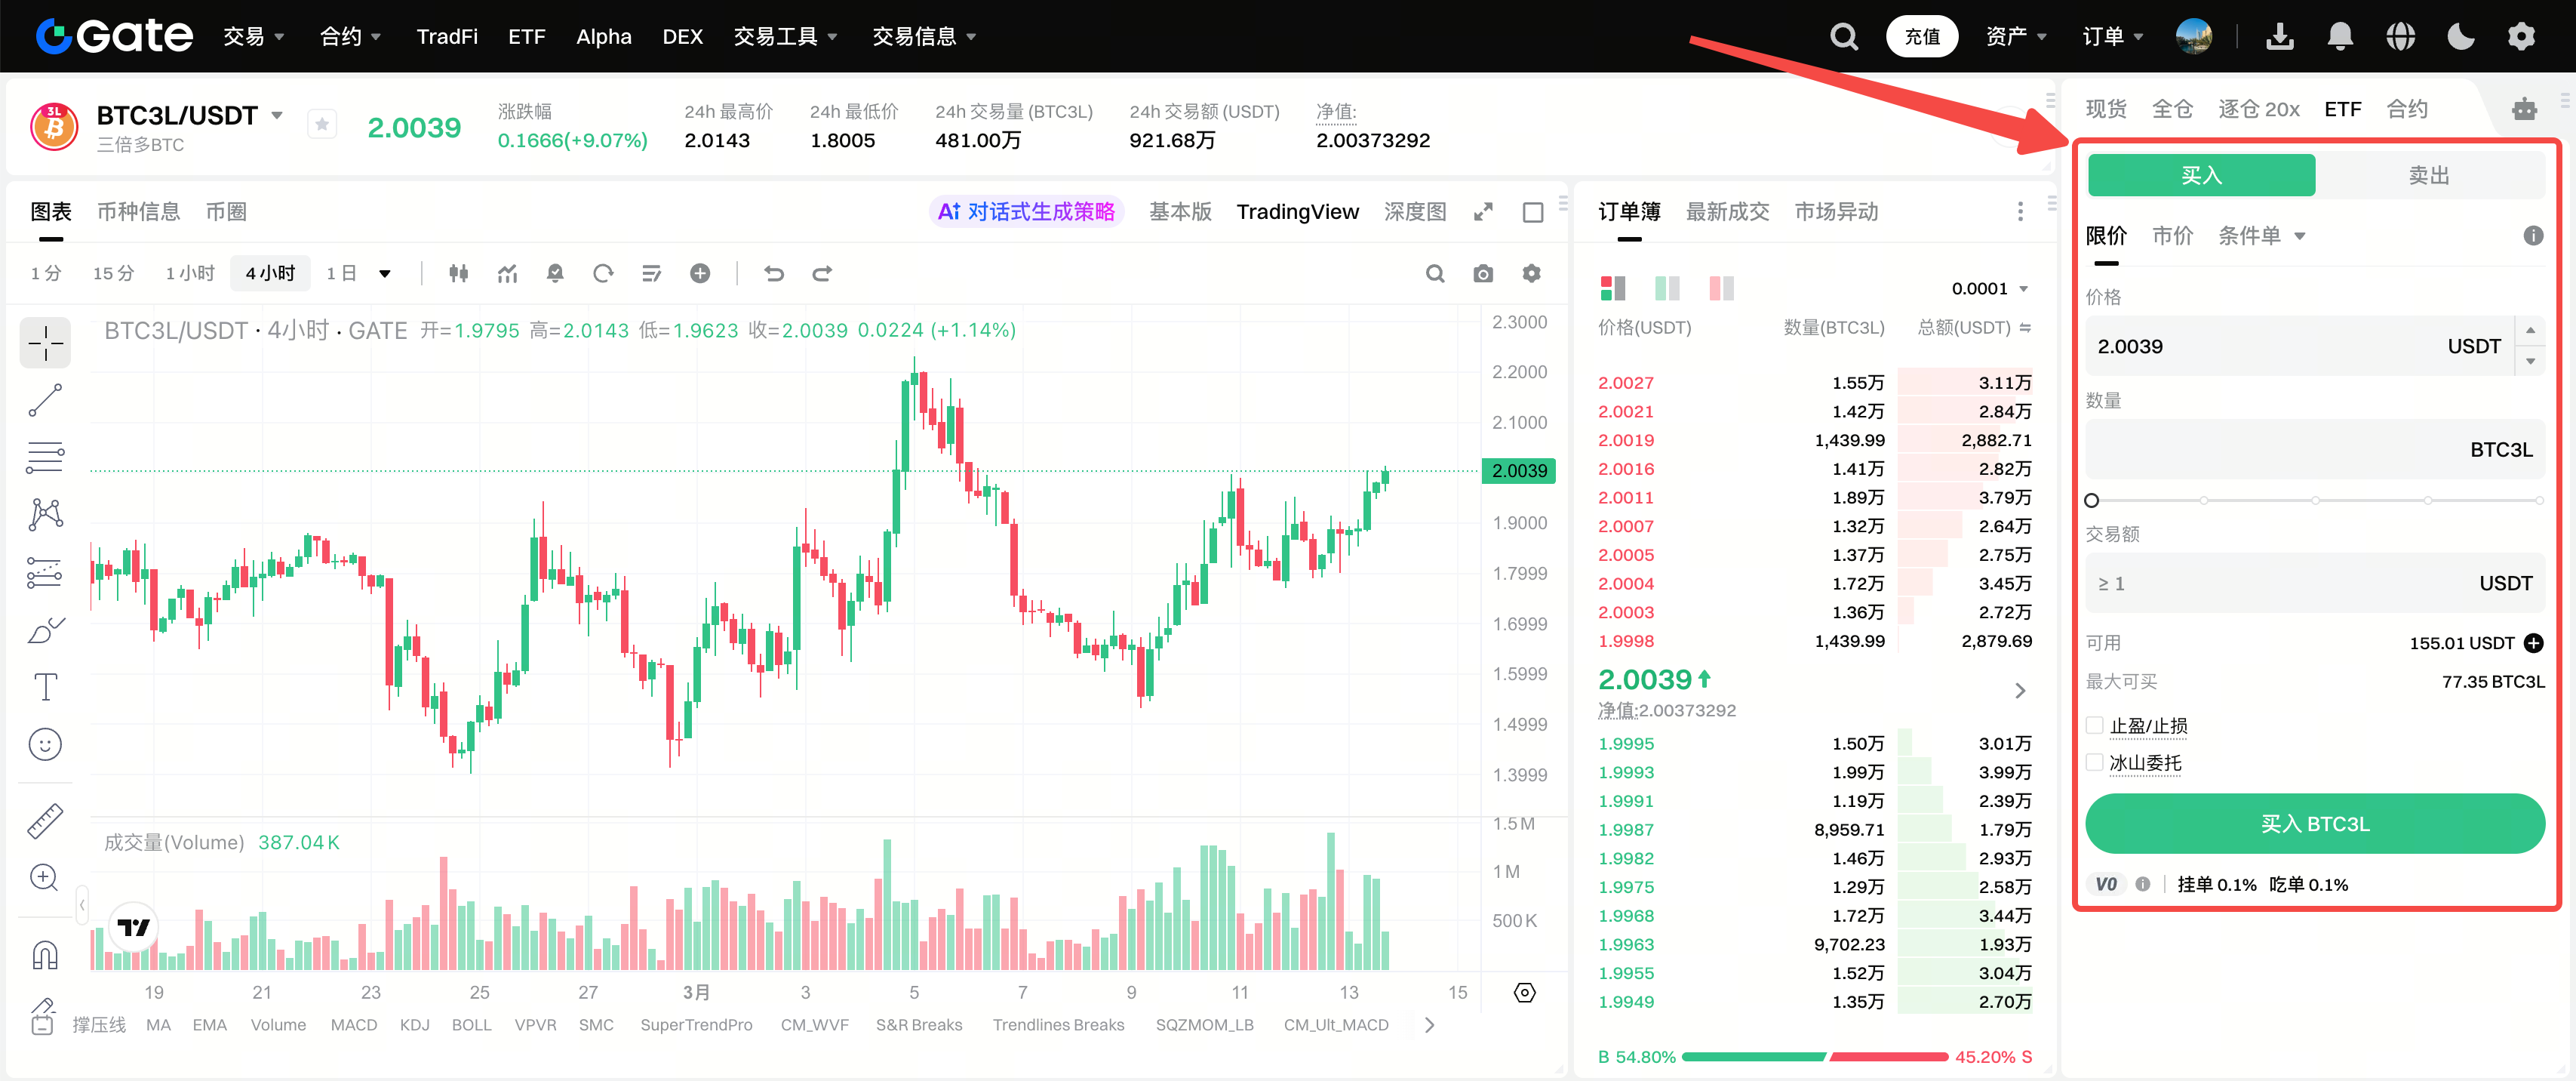Click the notification bell icon
This screenshot has width=2576, height=1081.
(x=2340, y=37)
